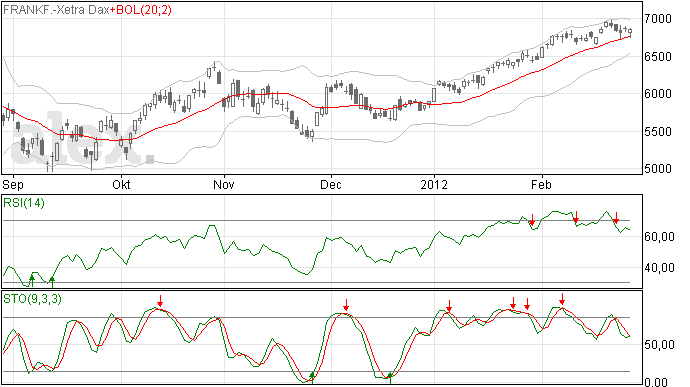Click the Feb month label
The width and height of the screenshot is (690, 387).
[541, 184]
